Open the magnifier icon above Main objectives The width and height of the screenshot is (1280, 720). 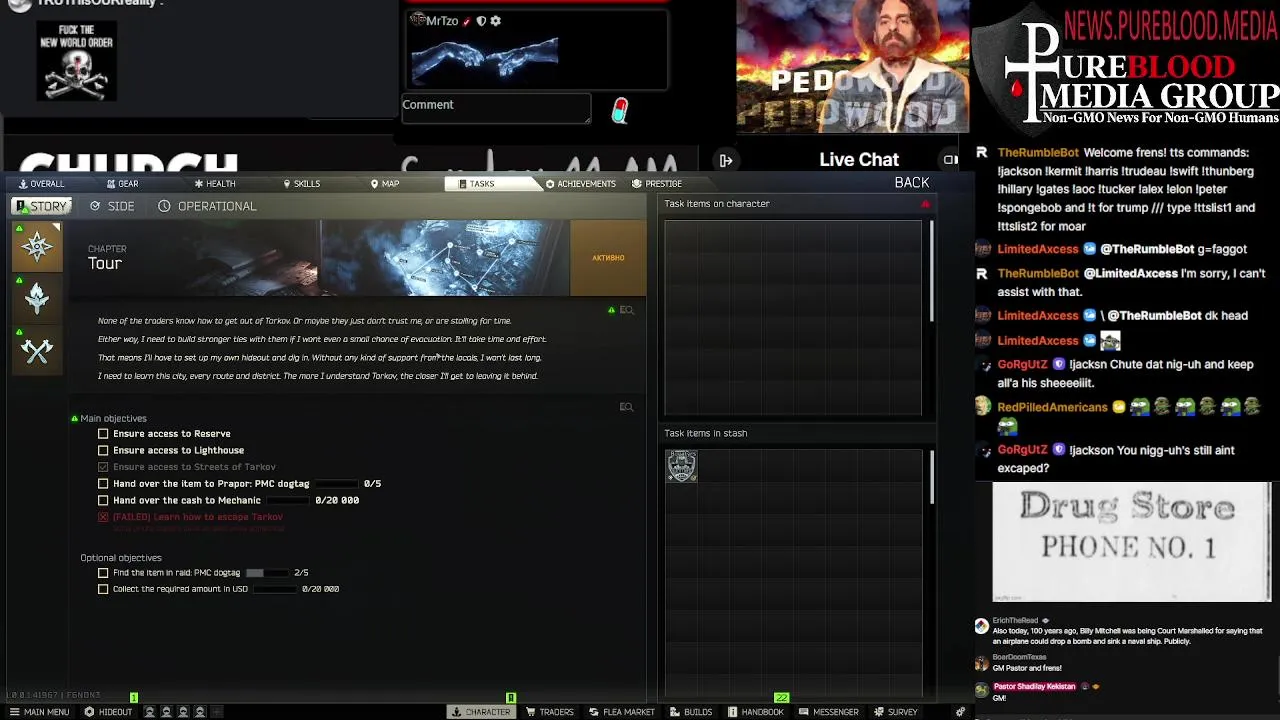(627, 407)
